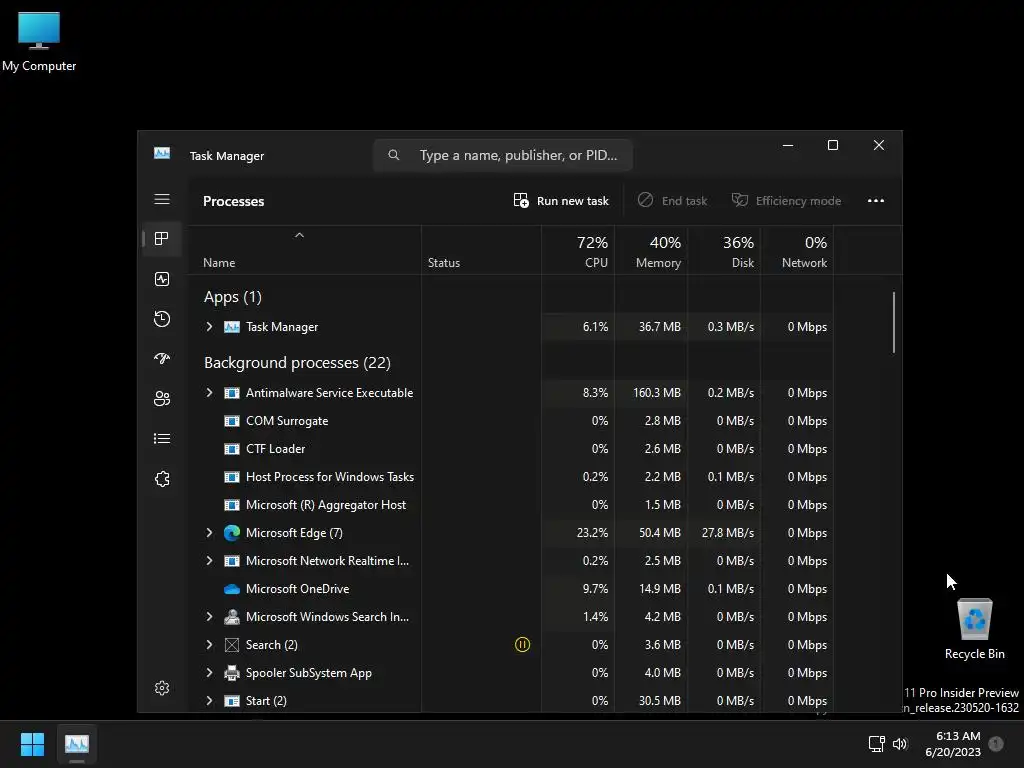Expand Microsoft Network Realtime row

209,561
